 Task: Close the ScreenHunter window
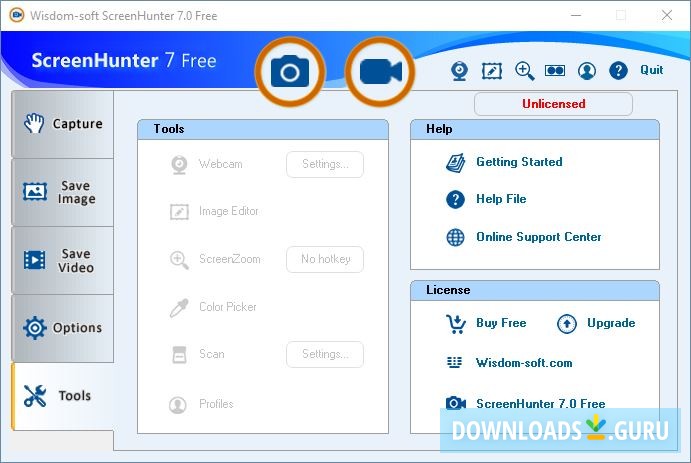coord(667,15)
